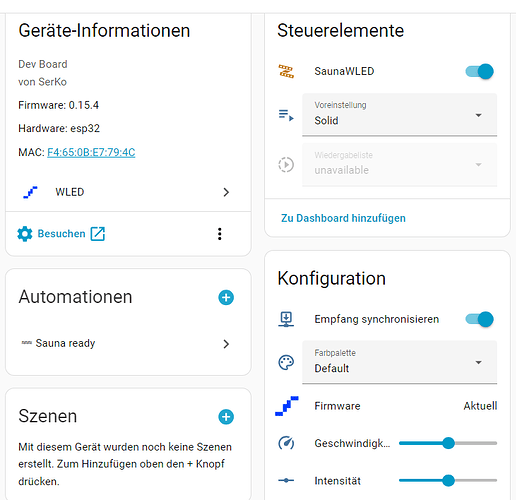Expand the Wiedergabeliste unavailable dropdown
This screenshot has width=516, height=500.
point(399,164)
